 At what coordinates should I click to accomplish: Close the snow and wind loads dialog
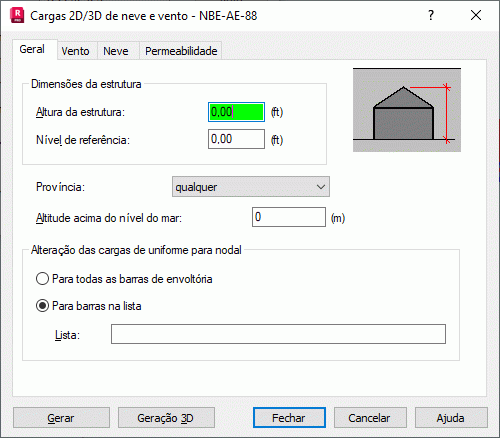tap(476, 15)
